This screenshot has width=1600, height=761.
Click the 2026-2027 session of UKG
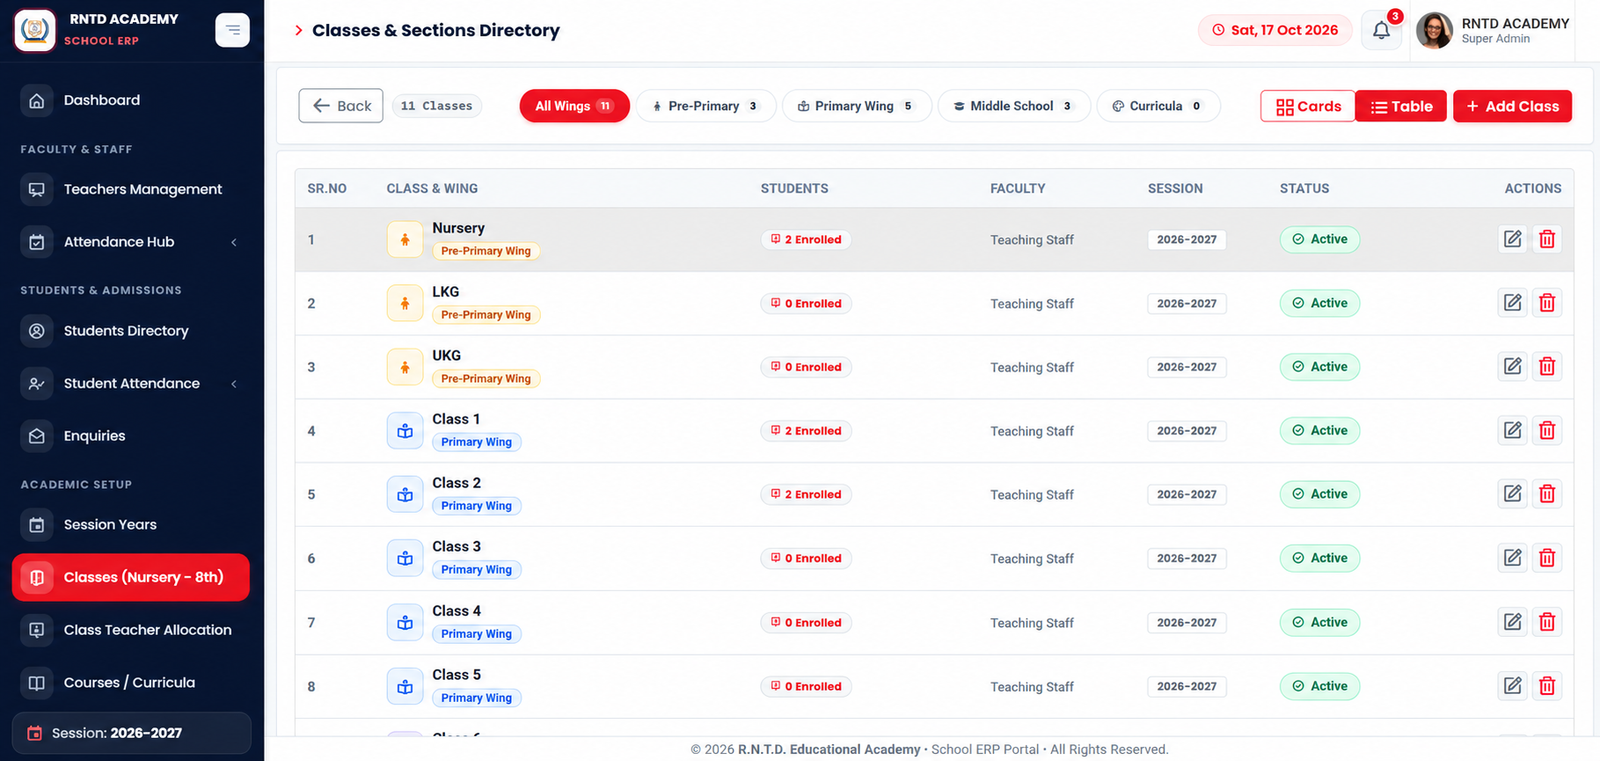point(1187,367)
